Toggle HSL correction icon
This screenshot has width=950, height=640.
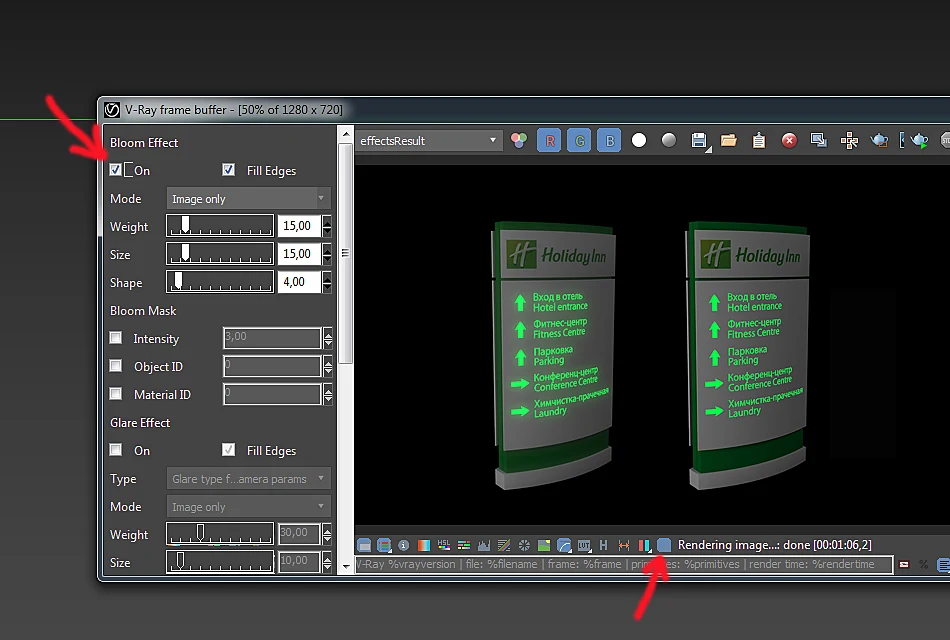pyautogui.click(x=443, y=545)
